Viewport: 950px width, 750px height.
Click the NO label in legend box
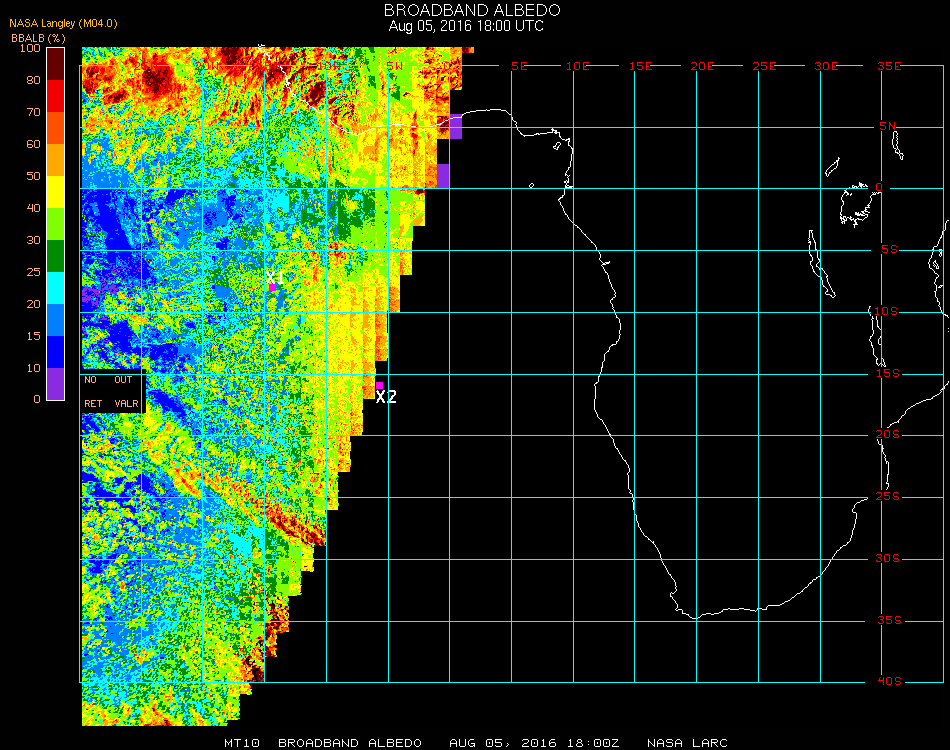tap(91, 380)
